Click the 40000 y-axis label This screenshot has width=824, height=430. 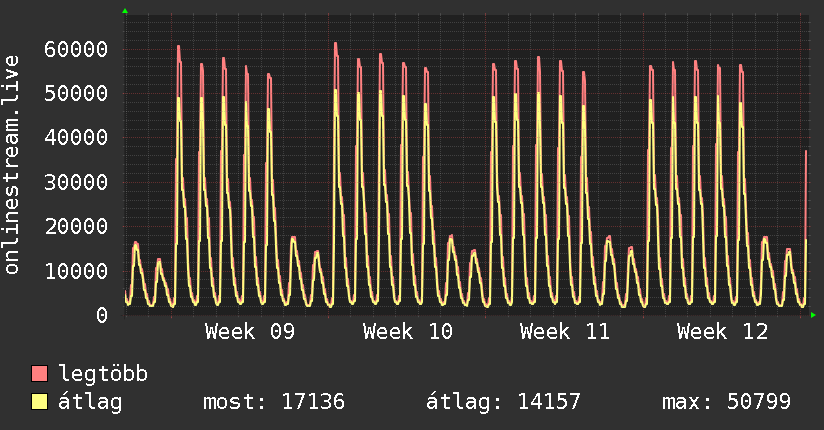click(x=76, y=138)
